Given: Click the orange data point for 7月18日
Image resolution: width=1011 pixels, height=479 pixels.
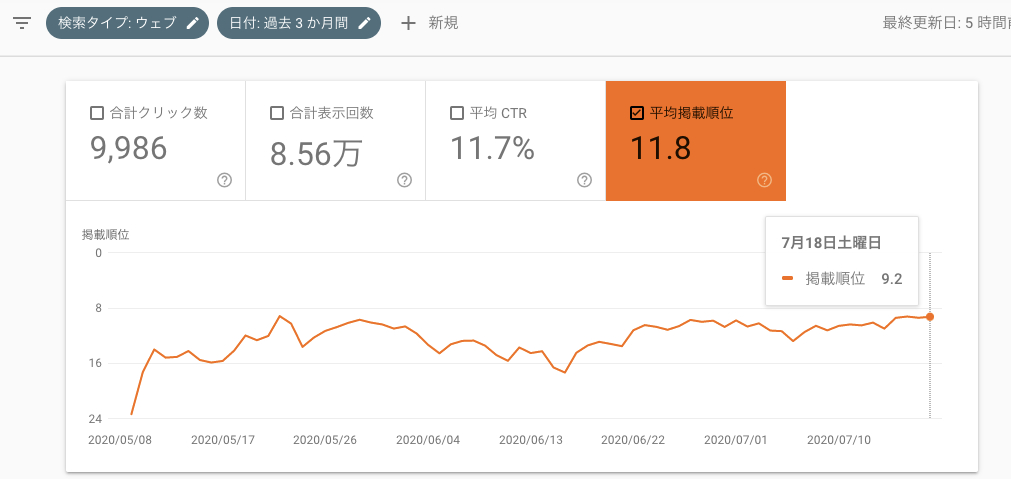Looking at the screenshot, I should (930, 317).
